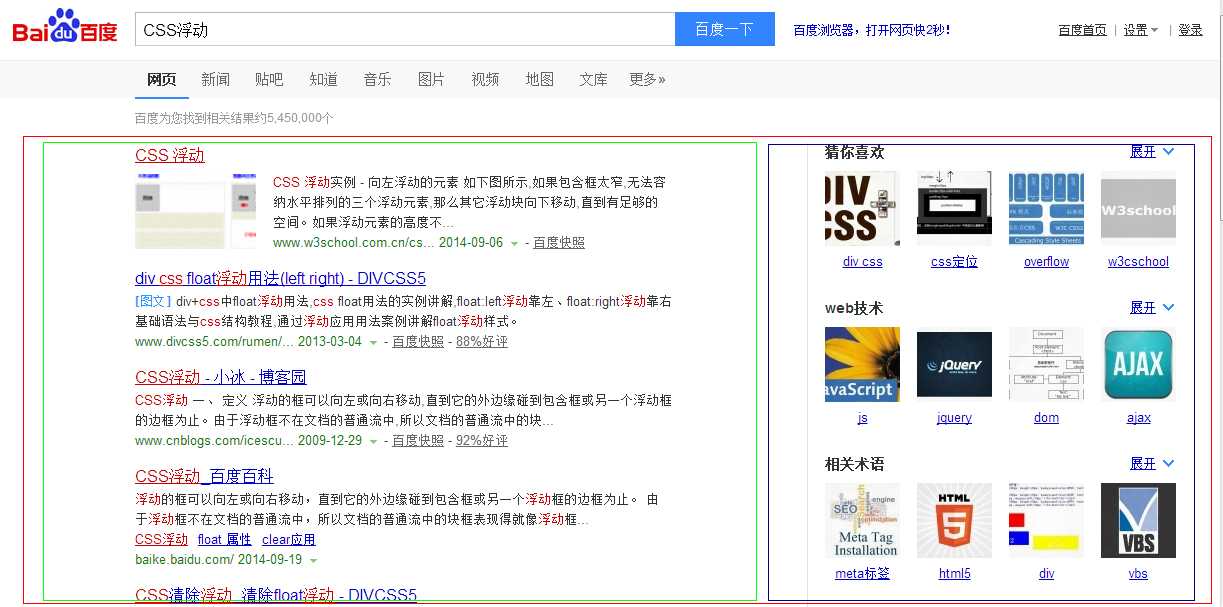Click the 百度一下 search button
This screenshot has height=607, width=1223.
[725, 29]
